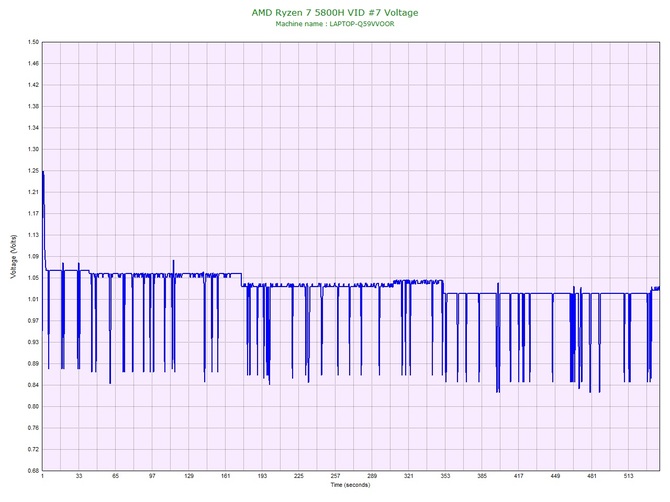Click the 0.76 y-axis value
Viewport: 670px width, 502px height.
[x=33, y=428]
